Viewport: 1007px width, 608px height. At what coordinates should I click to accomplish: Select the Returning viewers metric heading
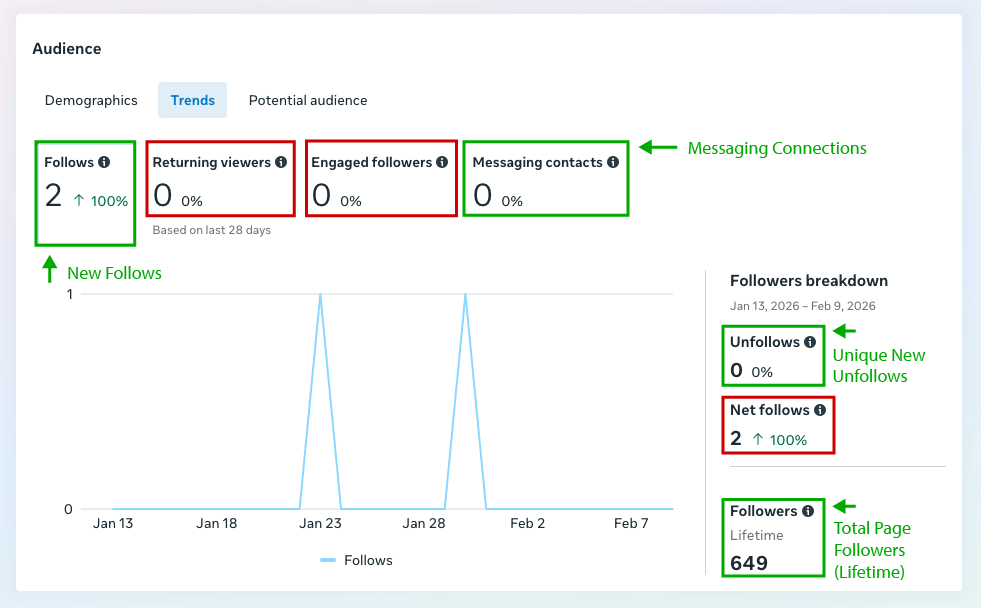(212, 162)
